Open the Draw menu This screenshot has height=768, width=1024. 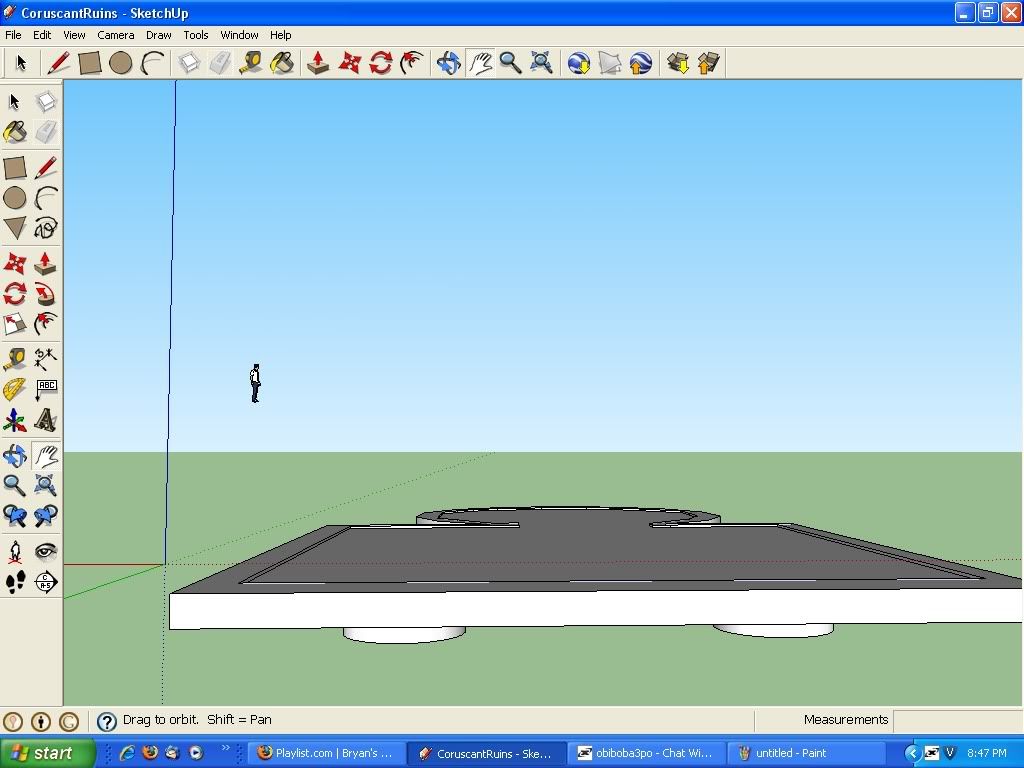coord(159,35)
